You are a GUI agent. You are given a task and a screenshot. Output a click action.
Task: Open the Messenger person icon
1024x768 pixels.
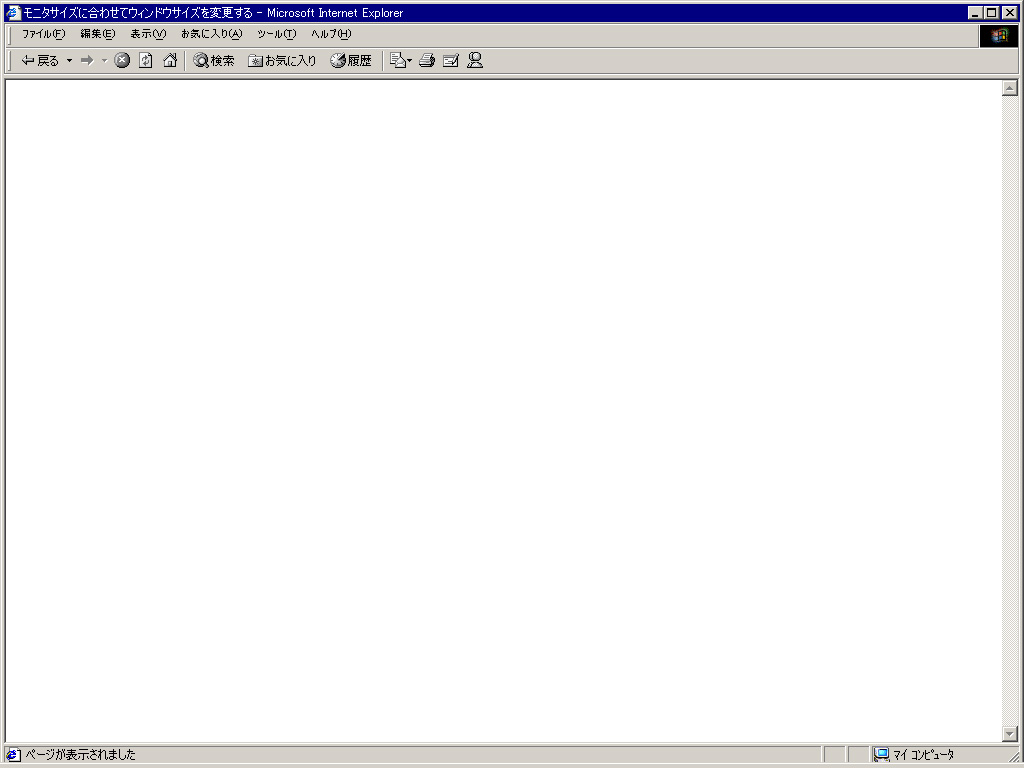[475, 61]
